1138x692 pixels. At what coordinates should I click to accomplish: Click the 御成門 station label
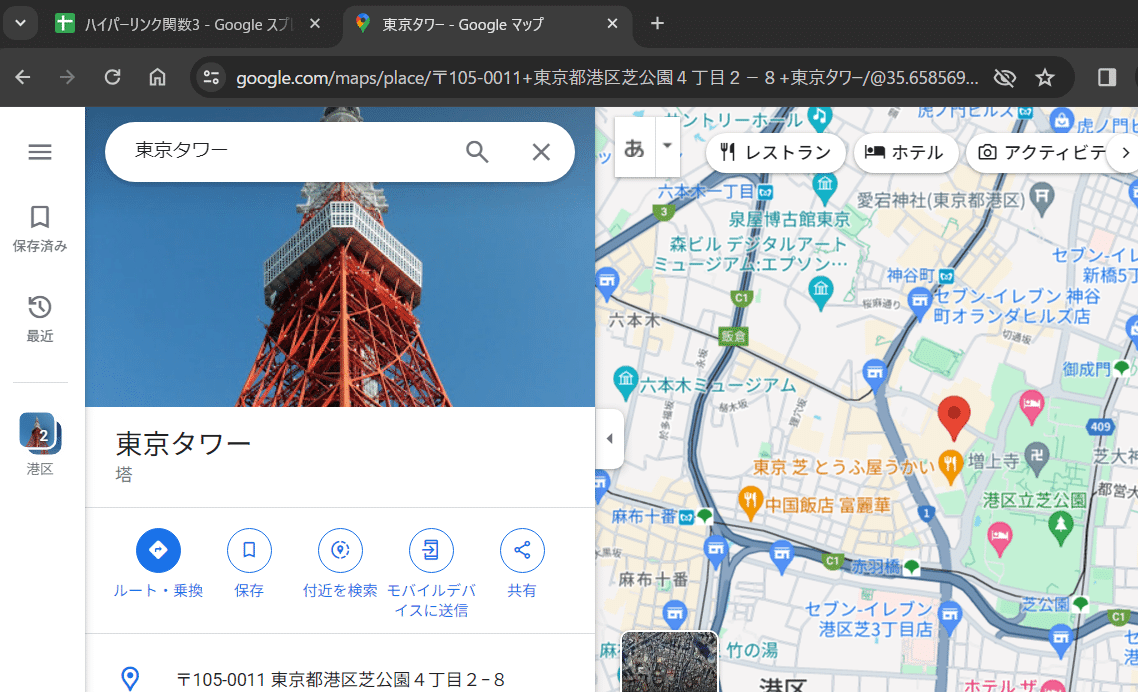click(1086, 369)
